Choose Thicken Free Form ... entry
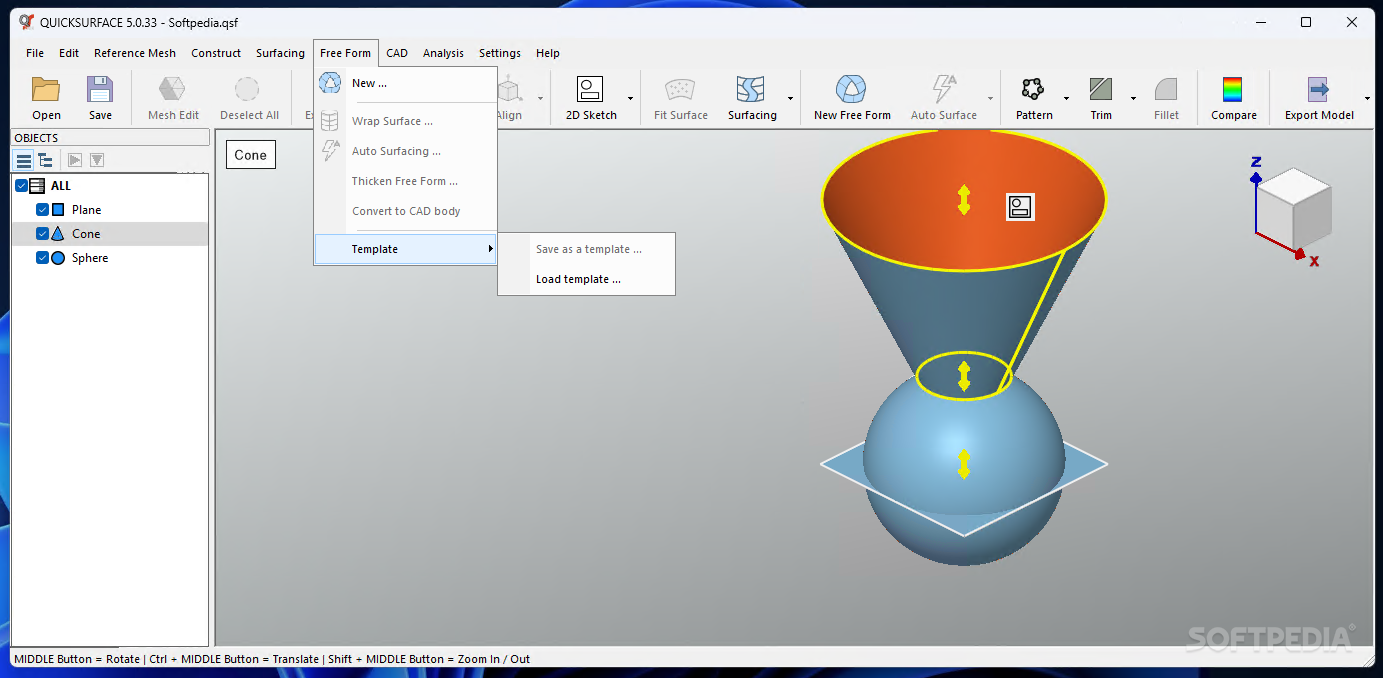This screenshot has height=678, width=1383. coord(405,181)
